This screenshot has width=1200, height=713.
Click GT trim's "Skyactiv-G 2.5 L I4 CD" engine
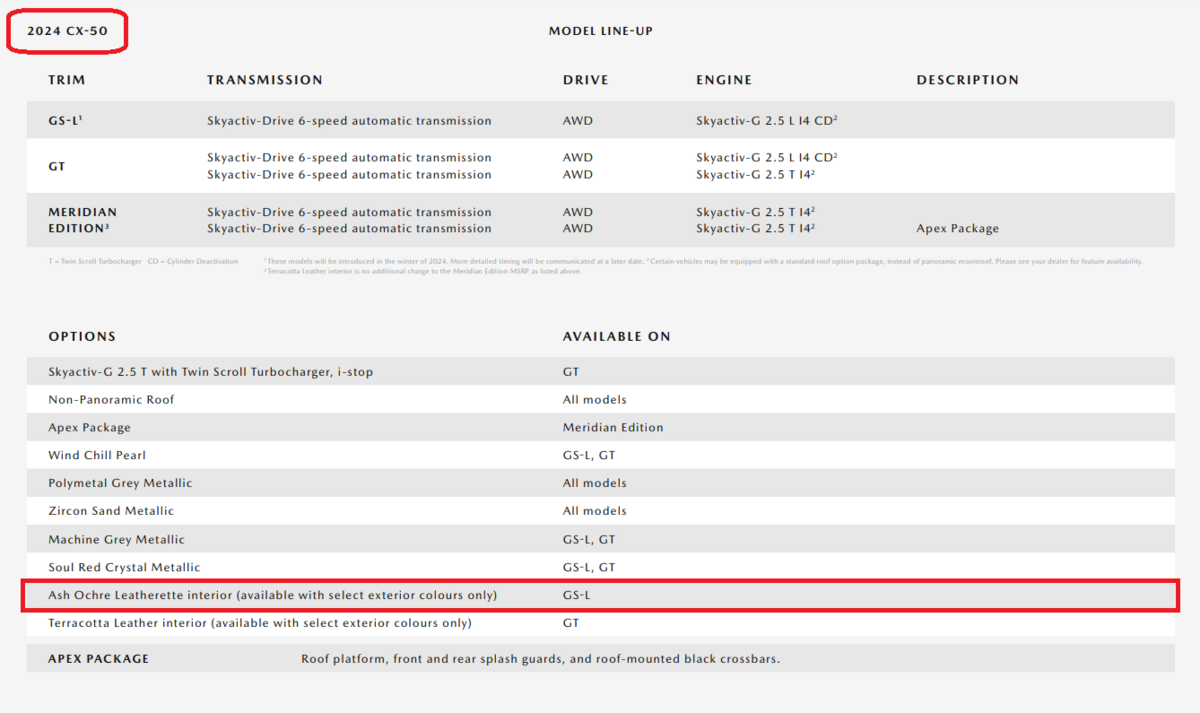click(767, 157)
